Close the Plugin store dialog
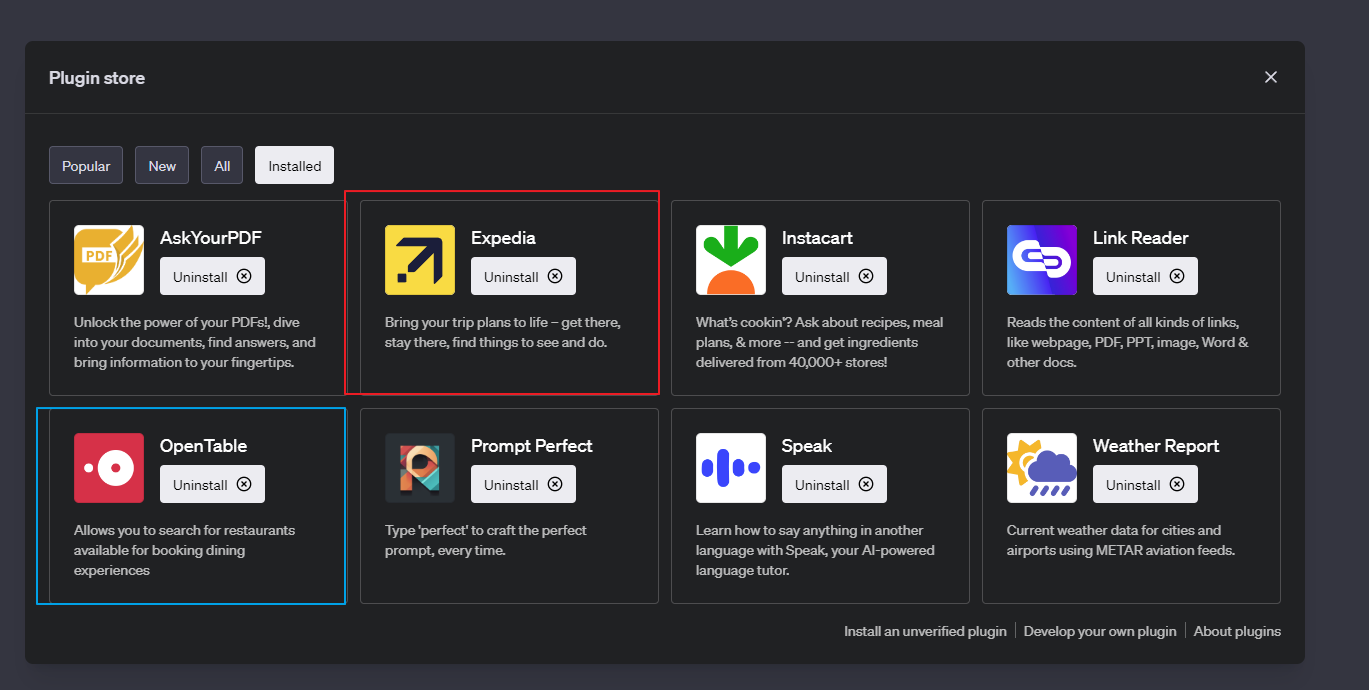 click(1271, 77)
